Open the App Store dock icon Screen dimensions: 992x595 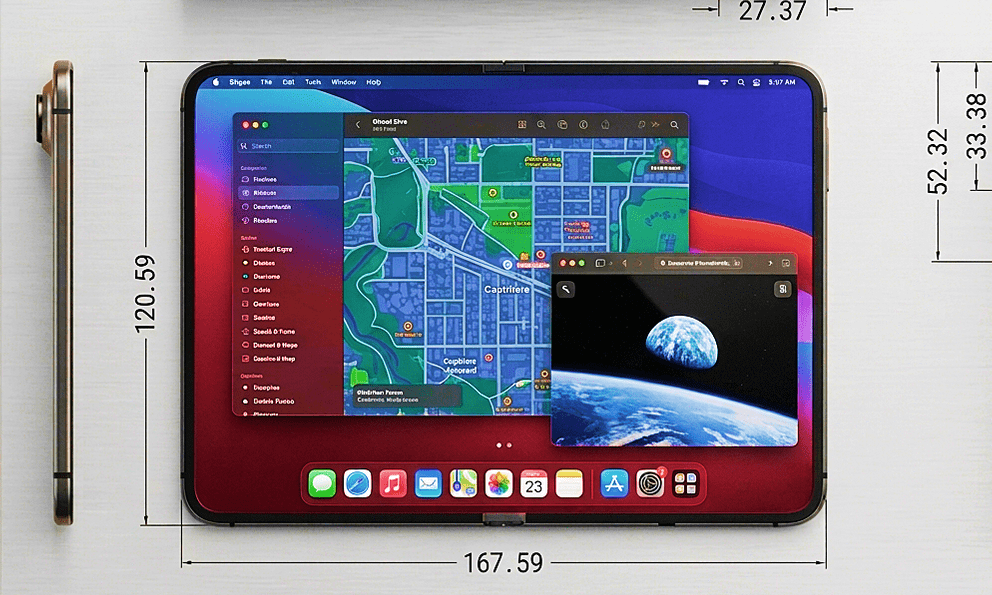pos(614,484)
